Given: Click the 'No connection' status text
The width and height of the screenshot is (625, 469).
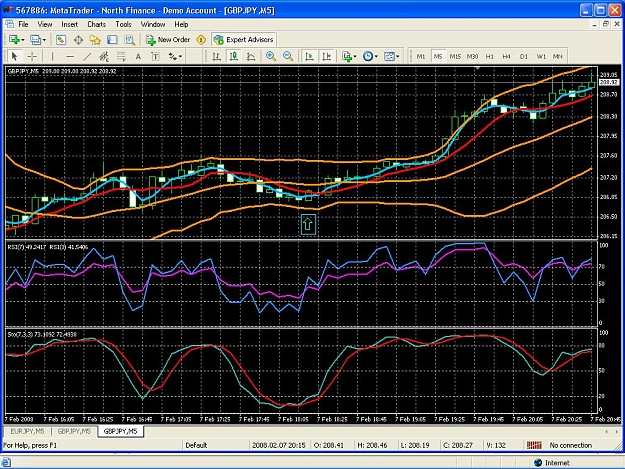Looking at the screenshot, I should click(x=570, y=445).
